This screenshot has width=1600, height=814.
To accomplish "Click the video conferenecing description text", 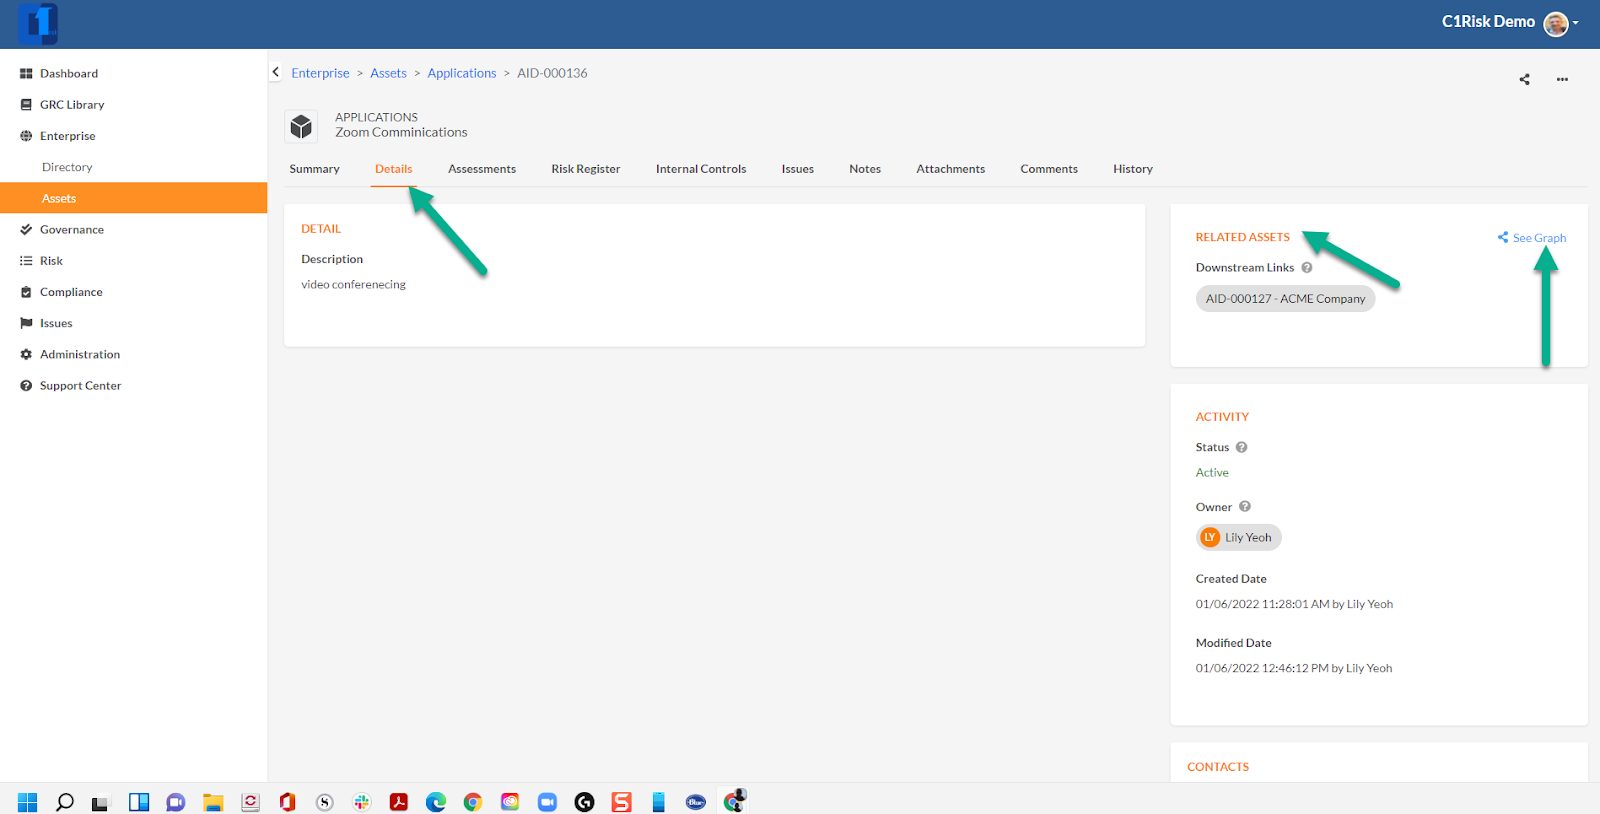I will (353, 284).
